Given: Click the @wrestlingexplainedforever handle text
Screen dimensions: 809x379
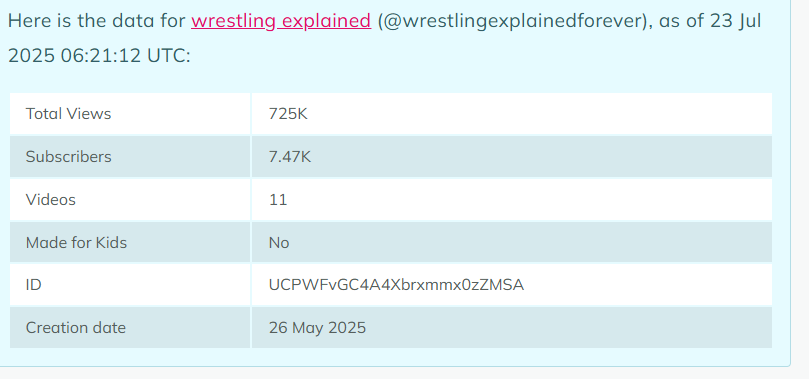Looking at the screenshot, I should pyautogui.click(x=512, y=21).
